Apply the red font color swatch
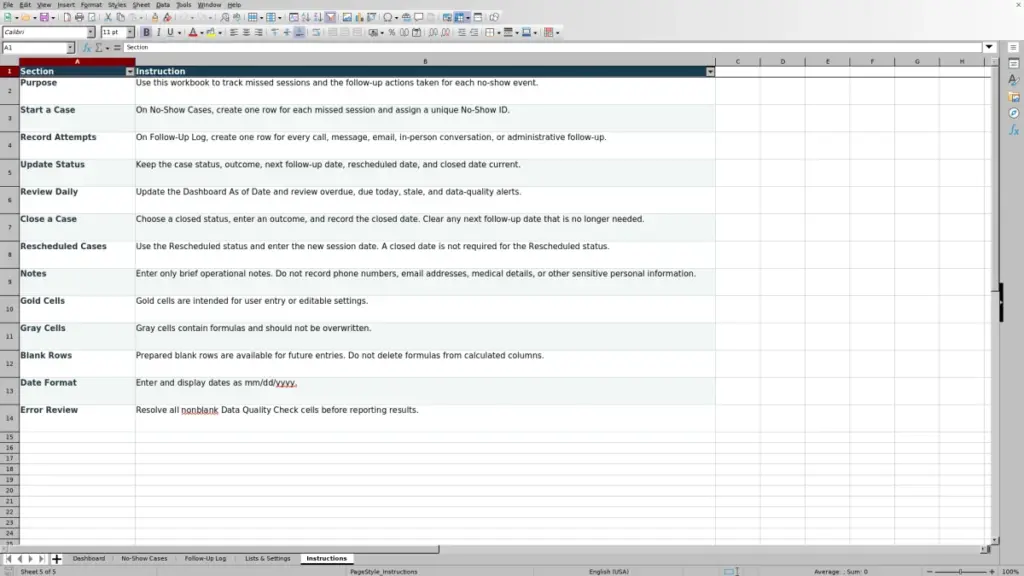Viewport: 1024px width, 576px height. [193, 33]
